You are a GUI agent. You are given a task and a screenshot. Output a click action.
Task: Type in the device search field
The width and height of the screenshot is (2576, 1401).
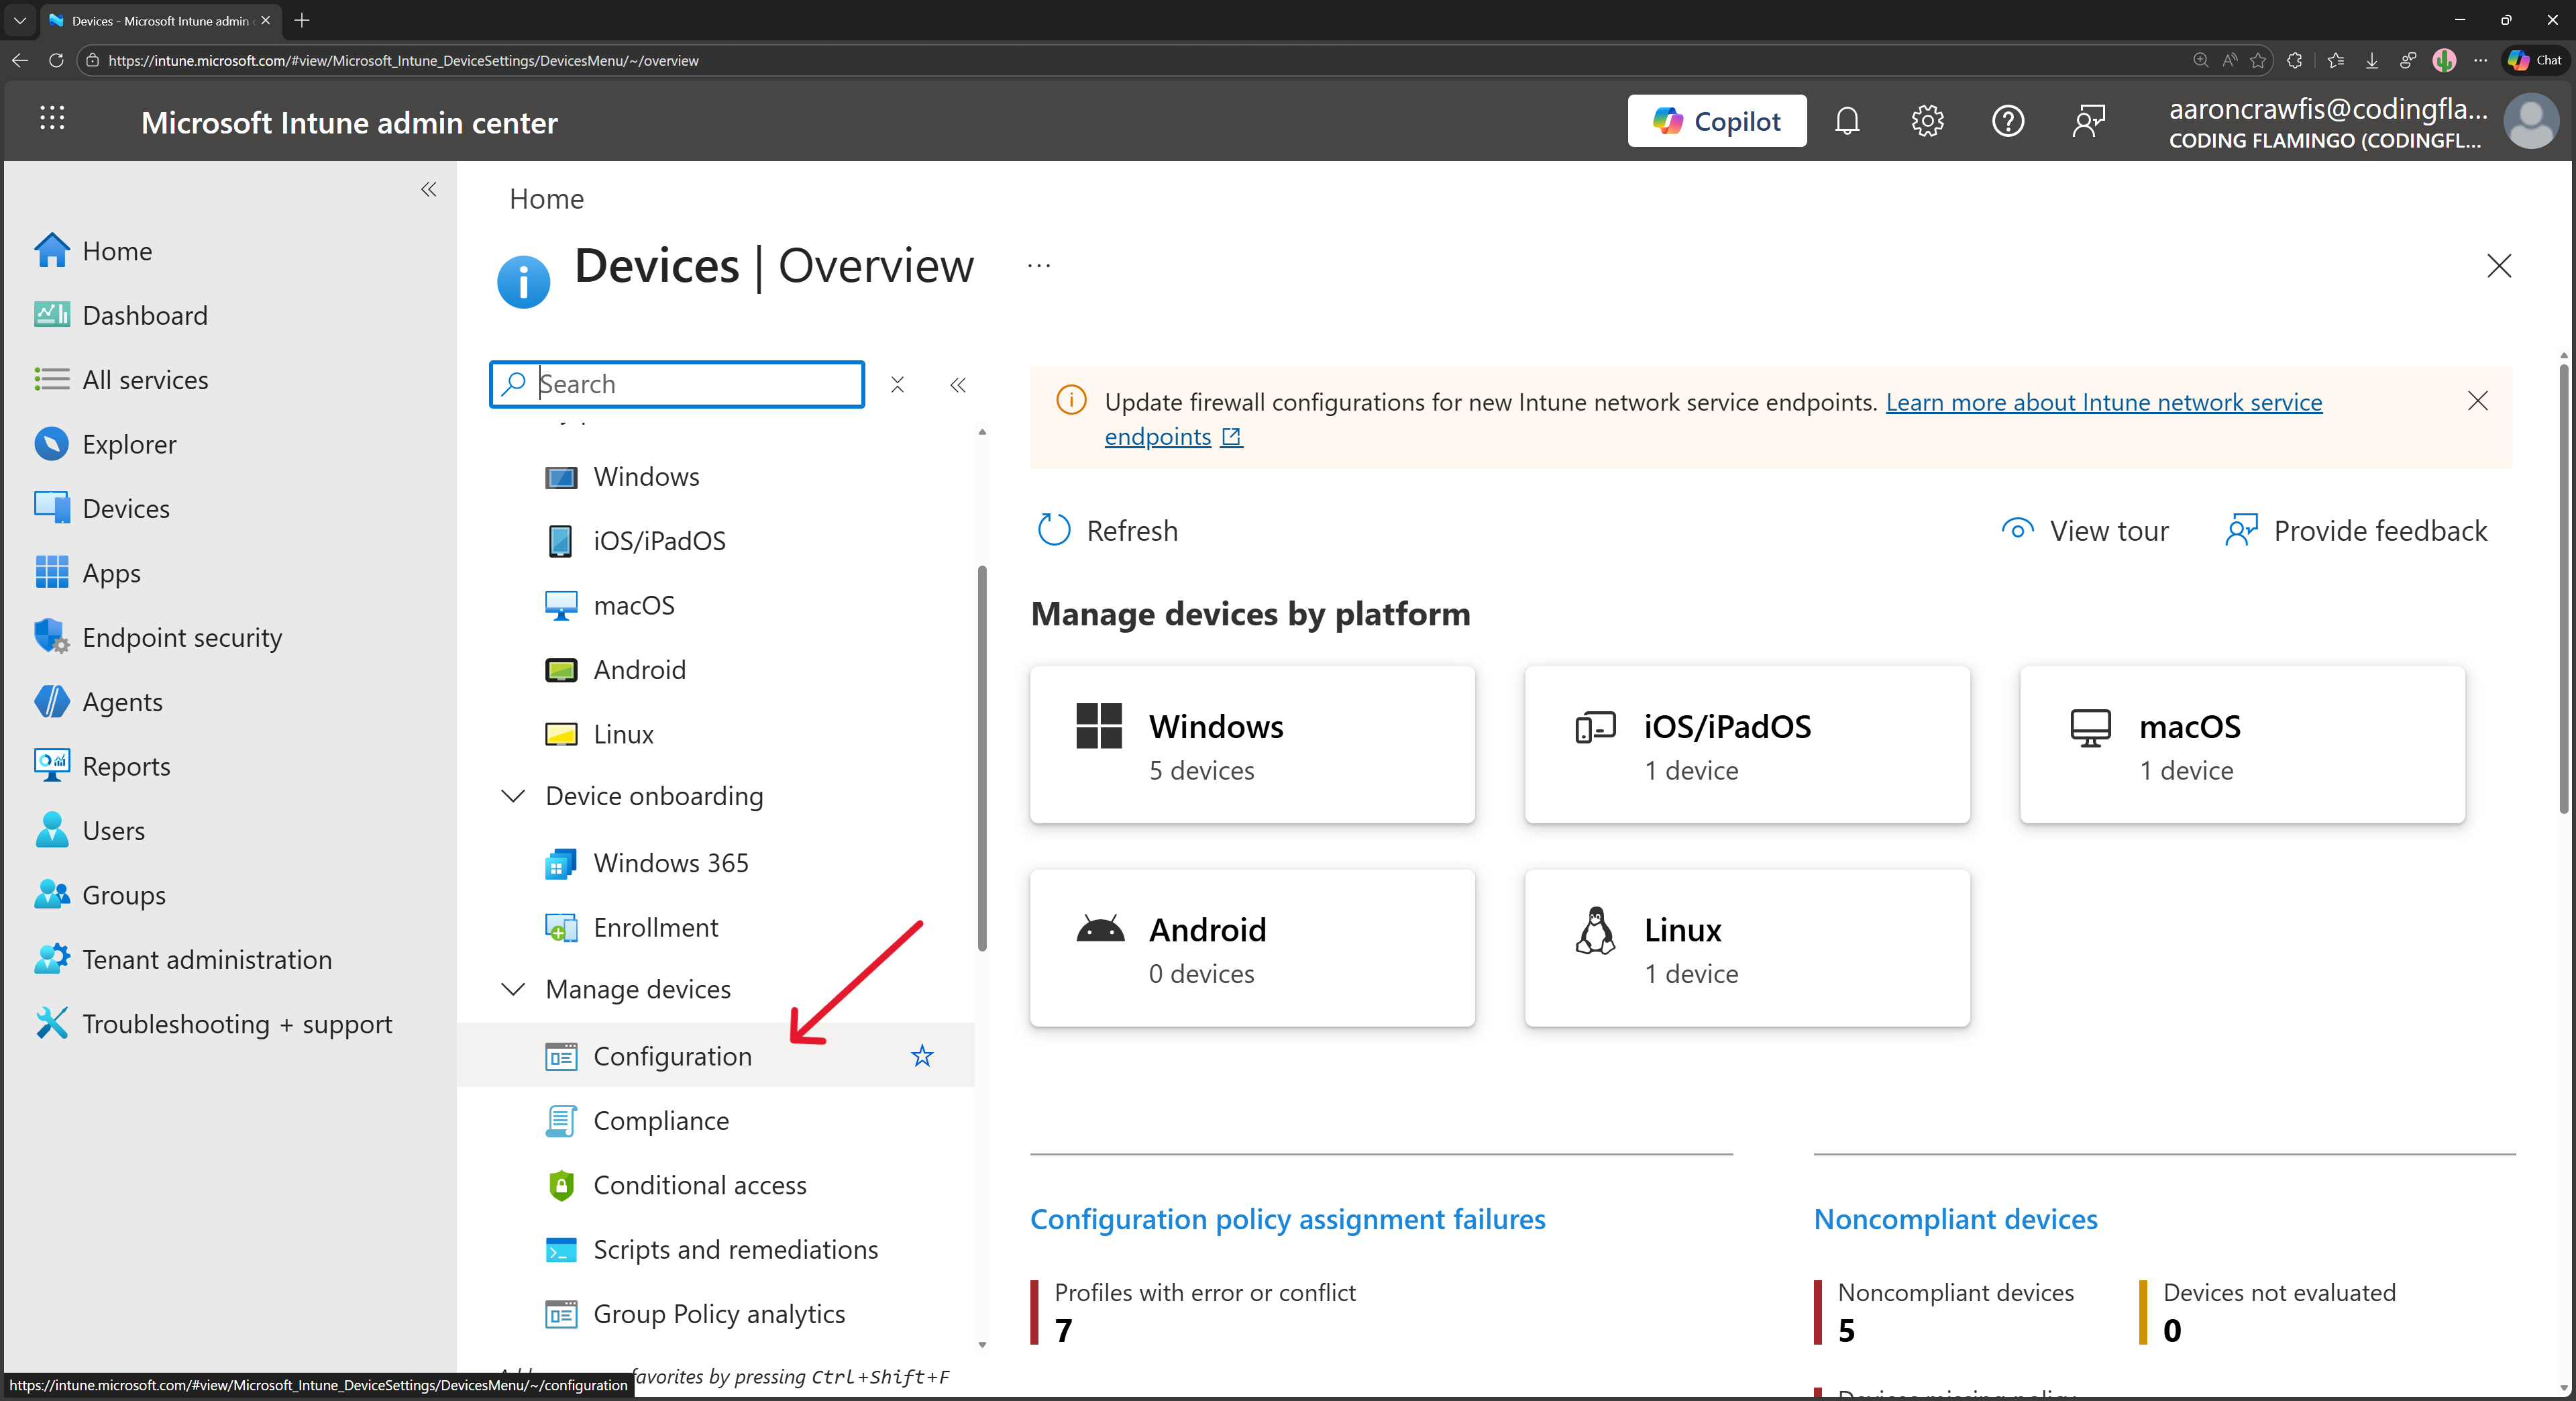coord(676,384)
